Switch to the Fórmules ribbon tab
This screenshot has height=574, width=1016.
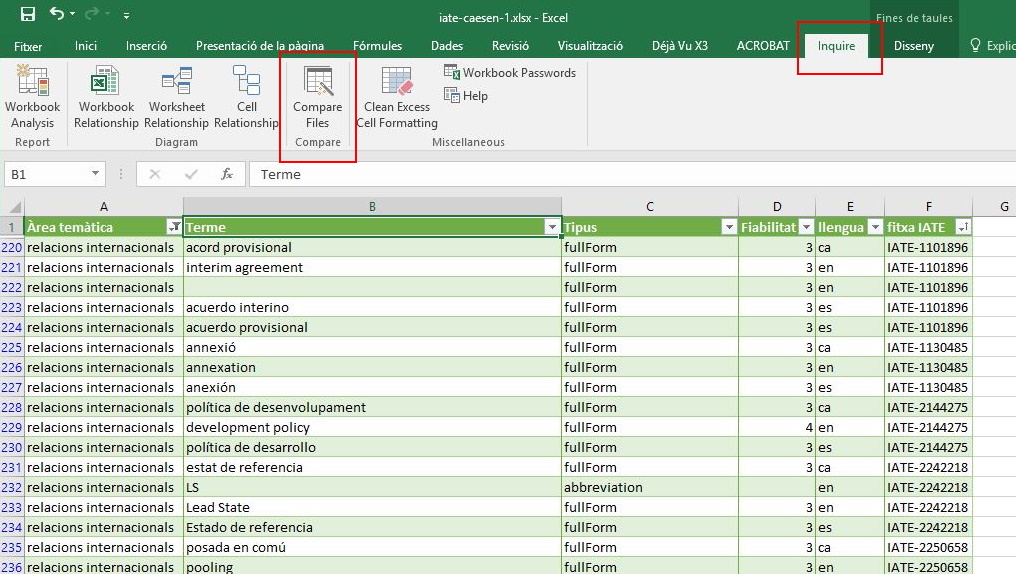[377, 46]
